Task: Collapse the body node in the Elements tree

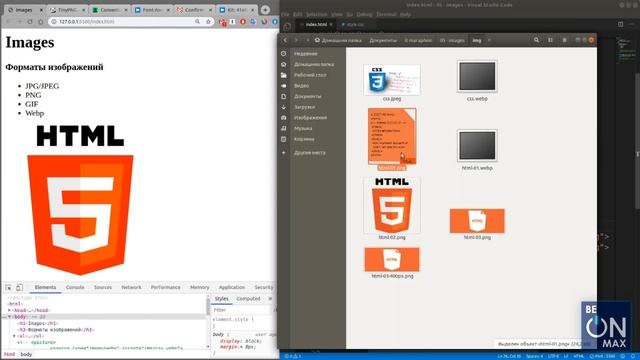Action: 9,317
